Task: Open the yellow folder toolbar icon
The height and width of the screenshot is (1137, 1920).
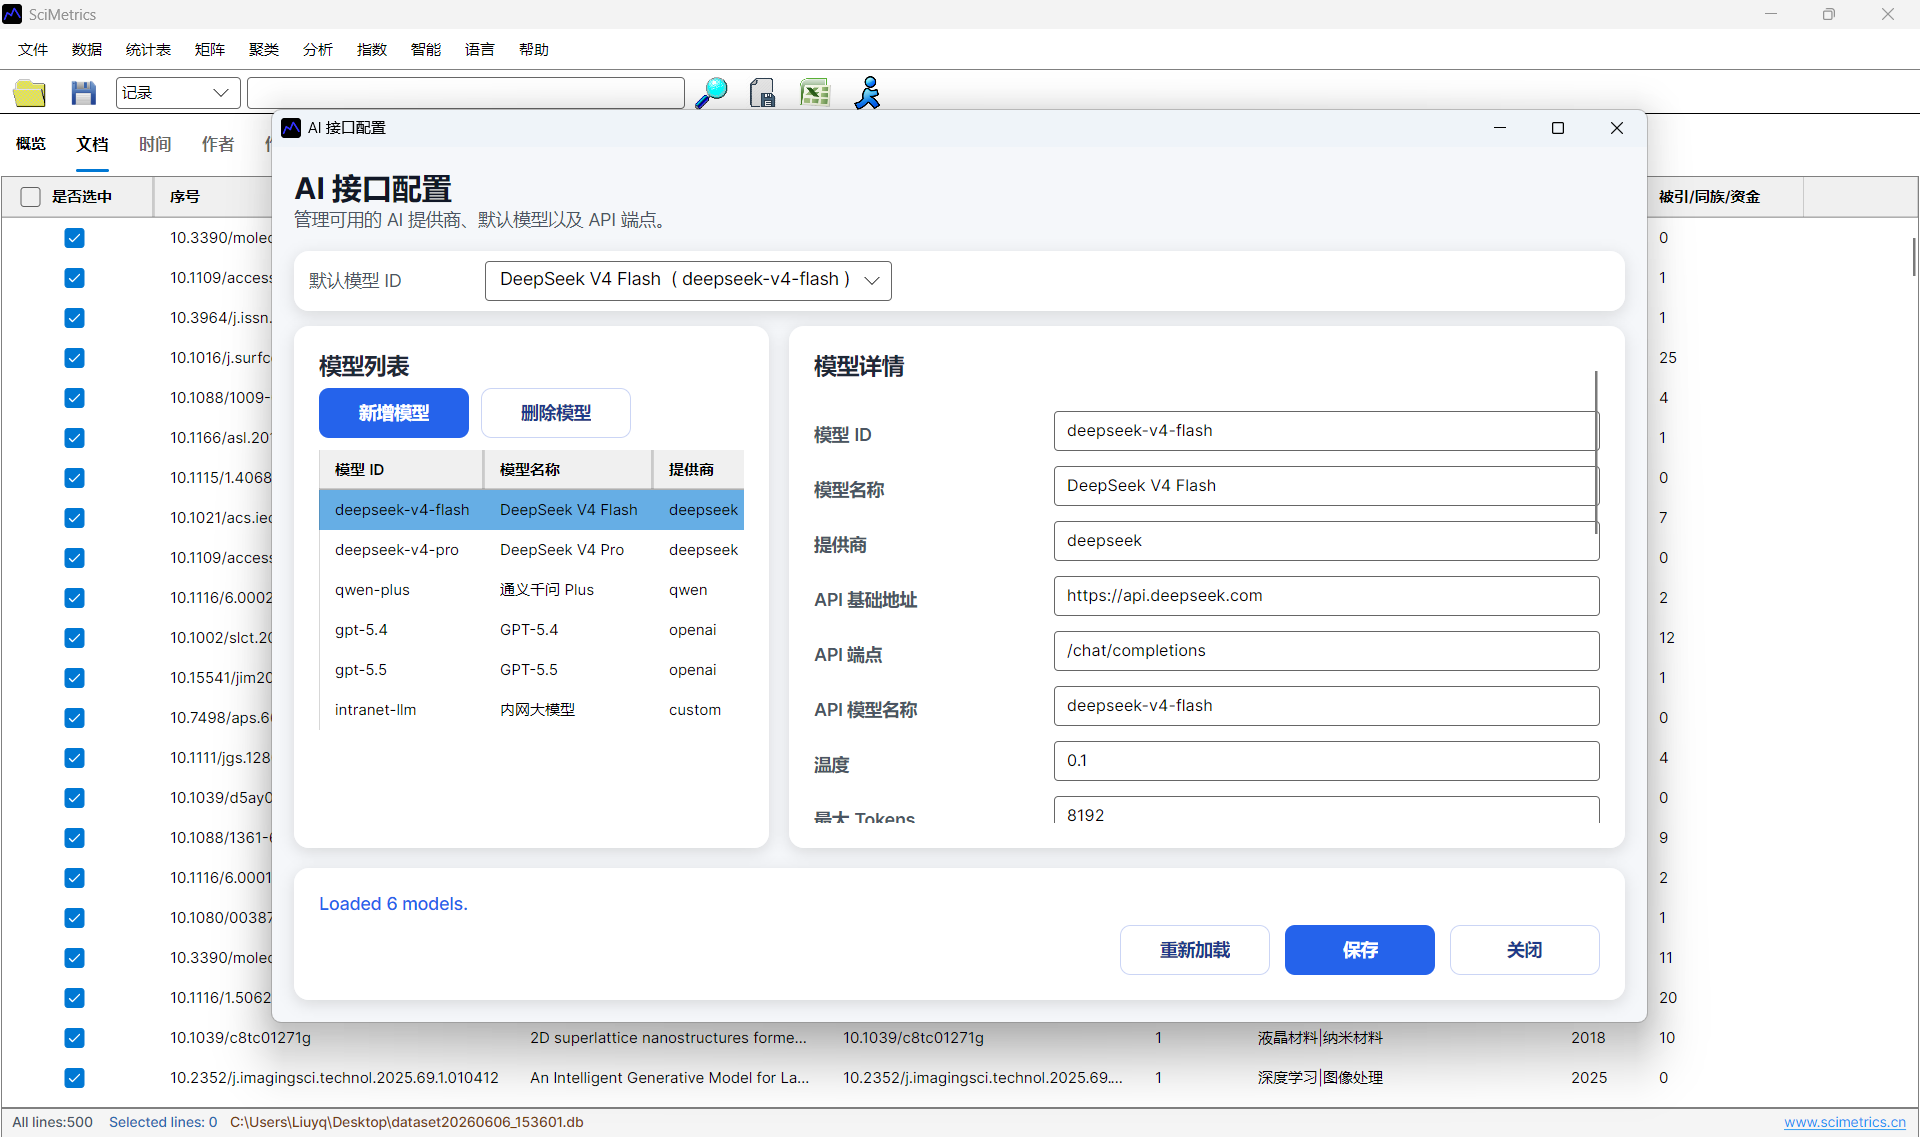Action: pos(30,93)
